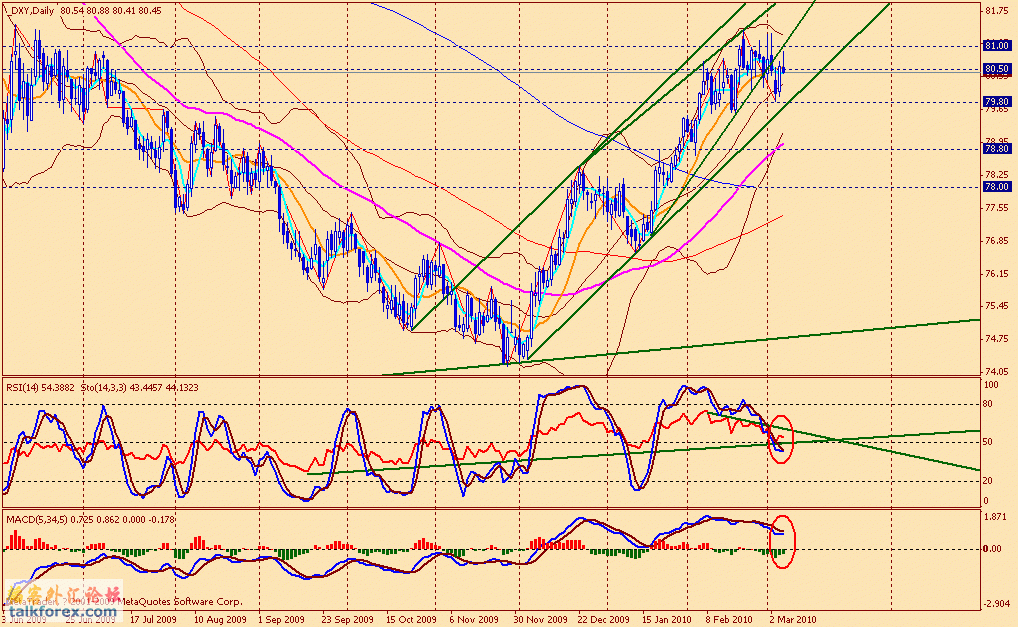Click the DXY,Daily chart title label
Screen dimensions: 1018x627
[x=30, y=11]
